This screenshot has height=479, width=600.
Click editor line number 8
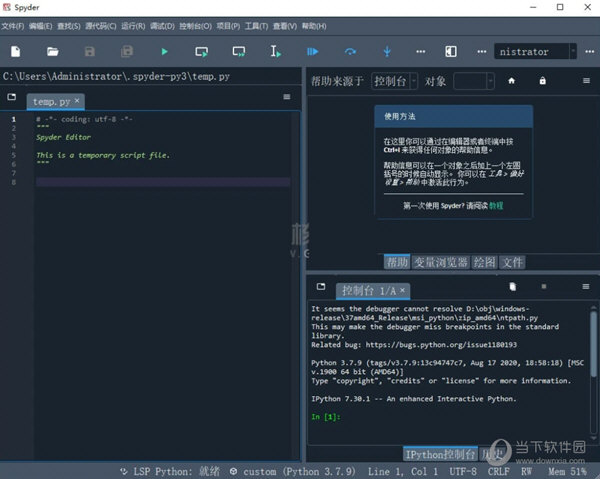[x=14, y=182]
